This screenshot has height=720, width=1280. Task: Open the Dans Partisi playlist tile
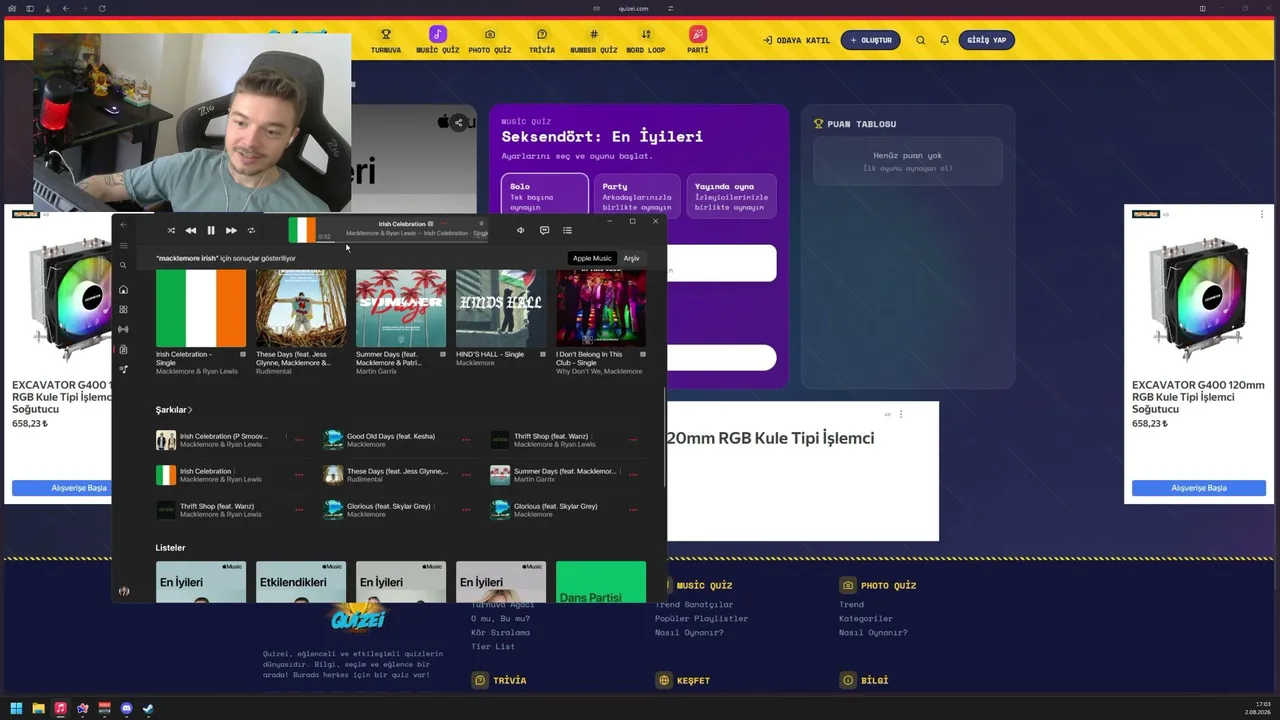(601, 582)
